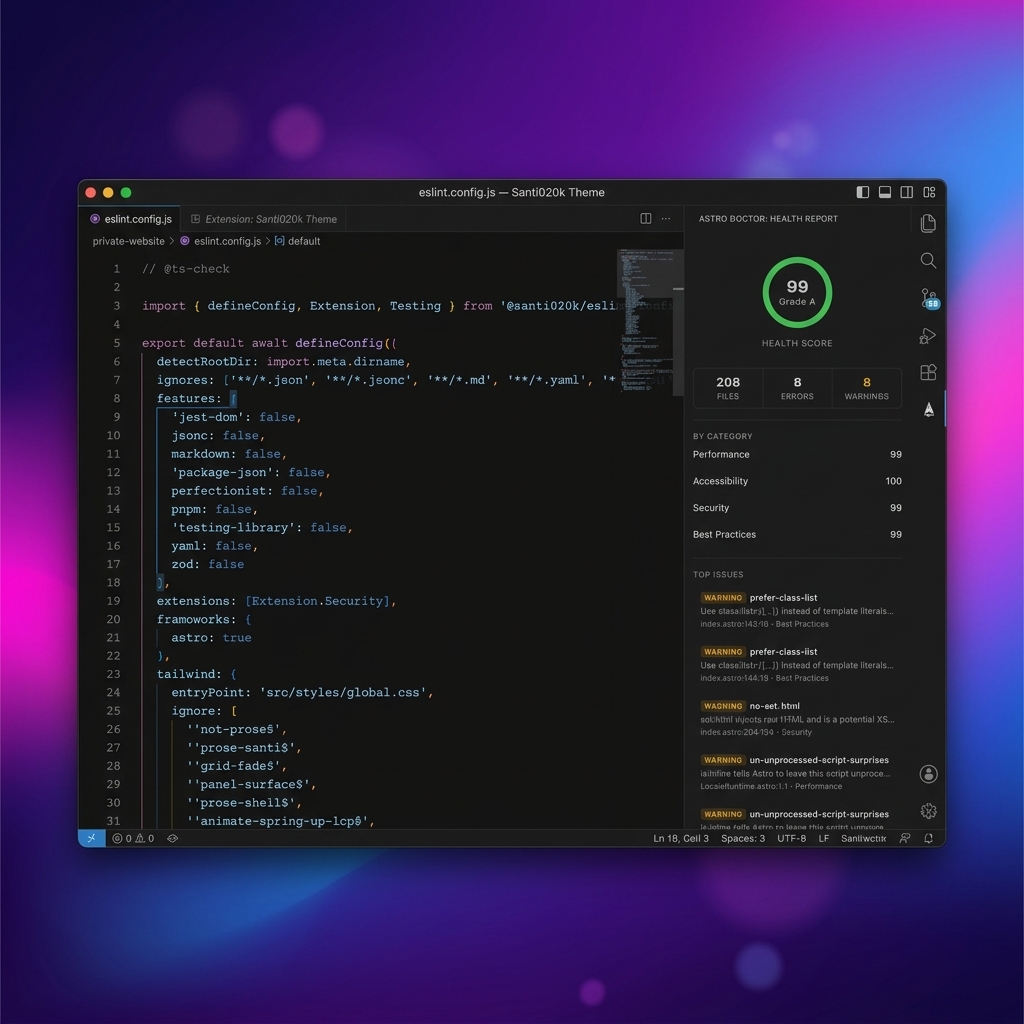Select the Performance category row
This screenshot has height=1024, width=1024.
(x=797, y=455)
